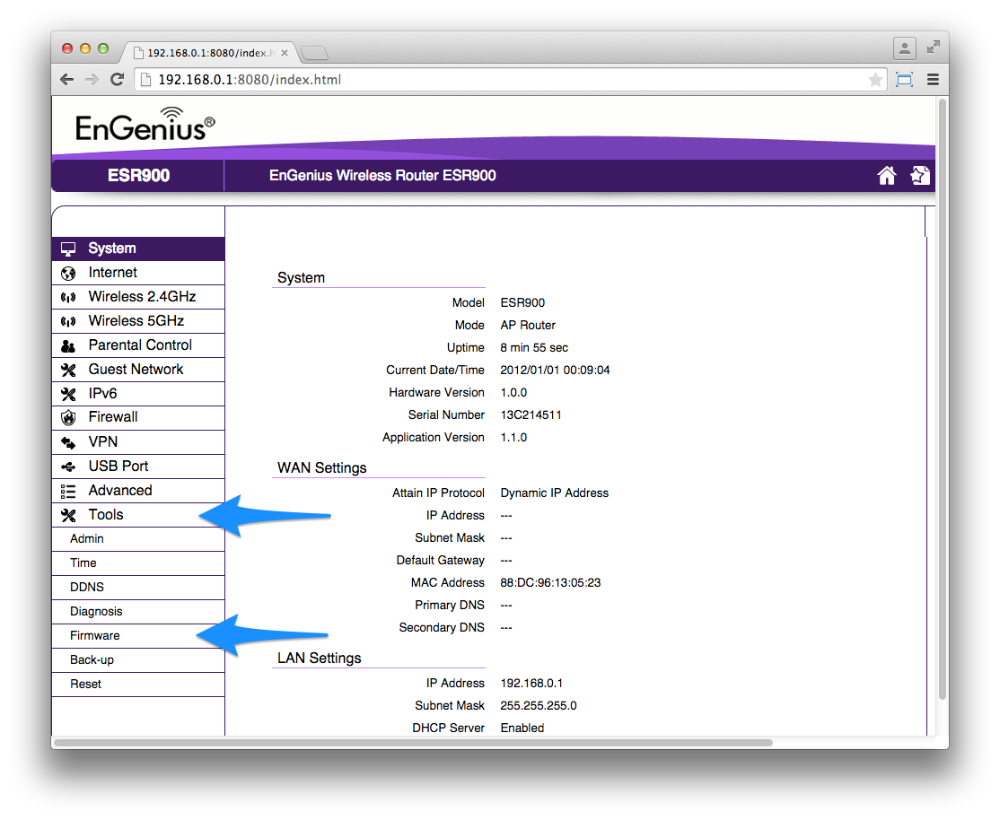Close the 192.168.0.1 browser tab
1000x820 pixels.
284,53
